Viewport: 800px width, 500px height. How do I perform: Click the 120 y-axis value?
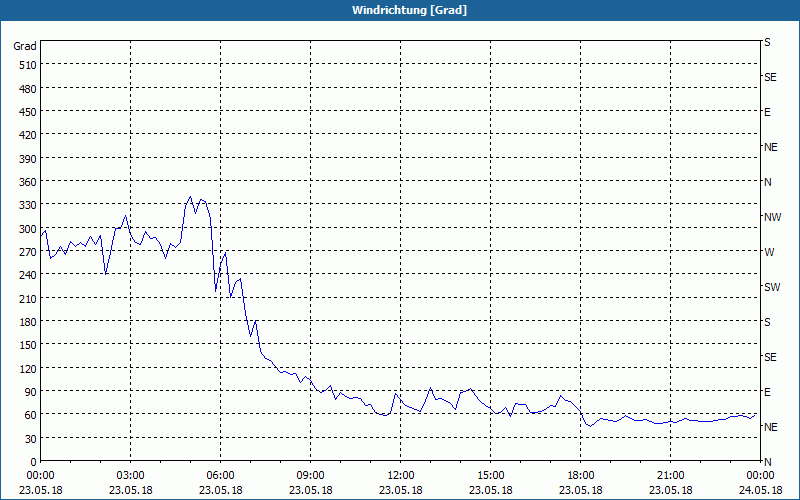[x=28, y=368]
